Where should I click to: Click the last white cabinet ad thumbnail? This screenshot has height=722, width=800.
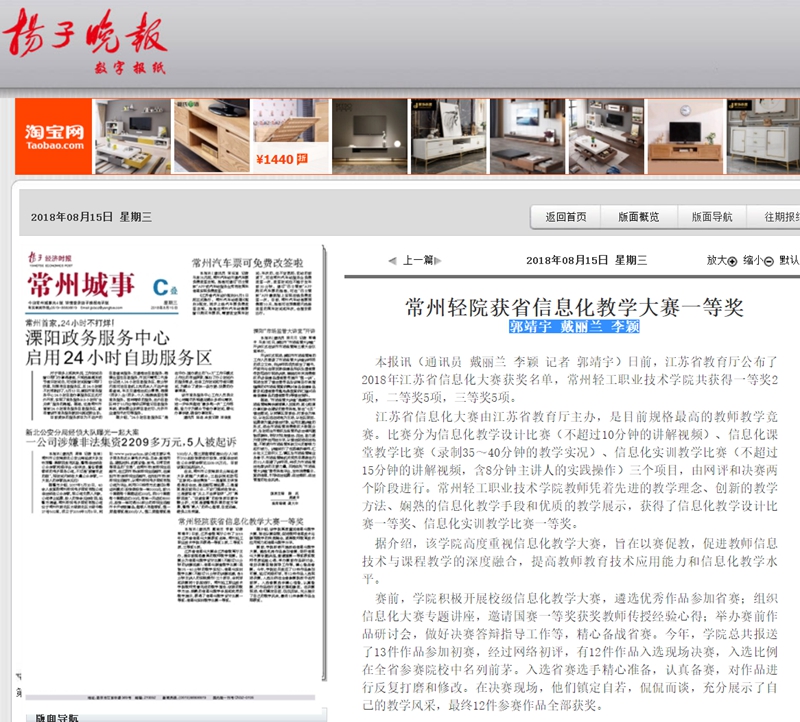pyautogui.click(x=762, y=137)
